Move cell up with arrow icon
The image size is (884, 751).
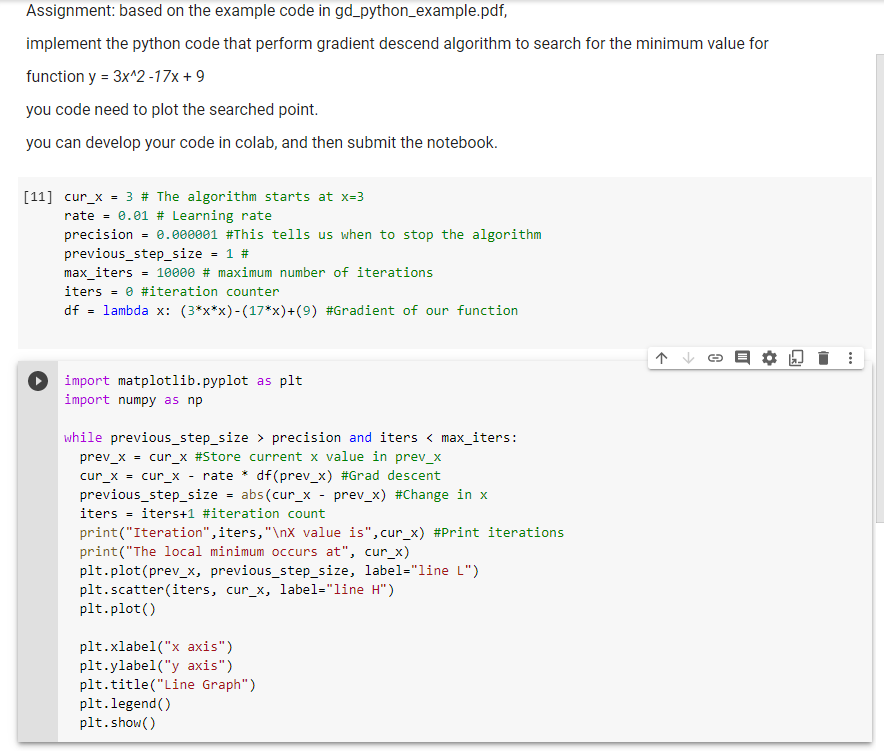(x=661, y=358)
